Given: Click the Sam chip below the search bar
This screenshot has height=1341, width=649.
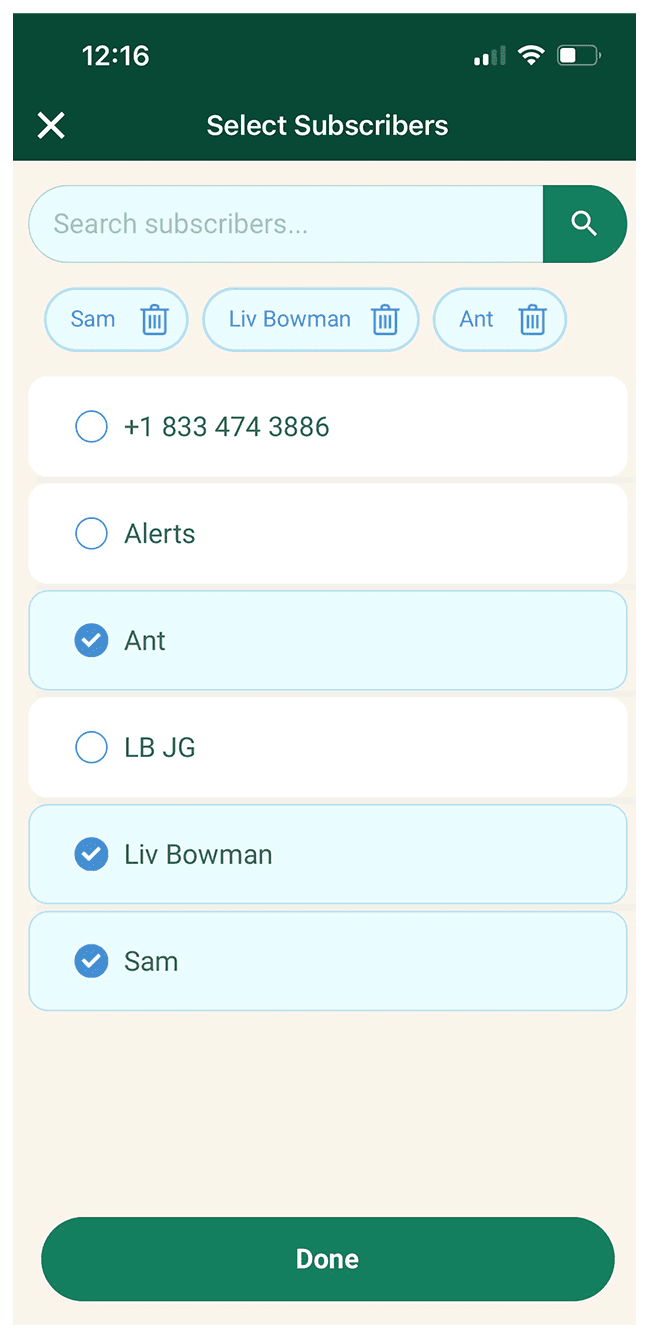Looking at the screenshot, I should coord(93,319).
